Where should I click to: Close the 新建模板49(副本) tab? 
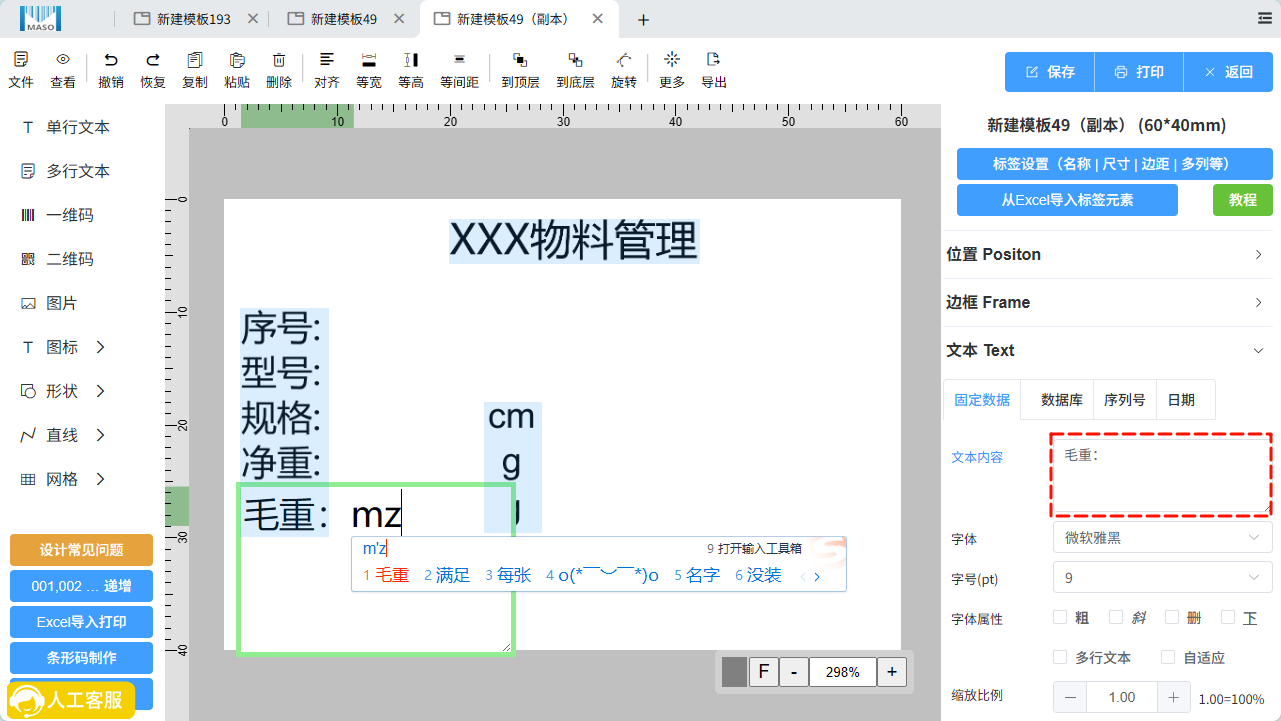tap(597, 19)
